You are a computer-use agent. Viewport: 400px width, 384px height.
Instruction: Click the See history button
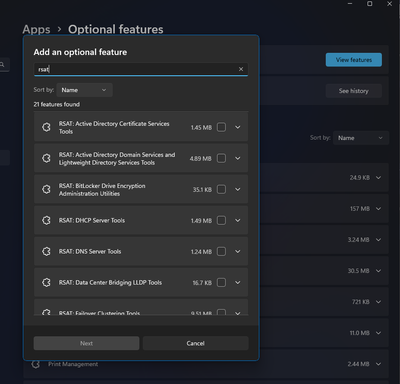pos(354,91)
